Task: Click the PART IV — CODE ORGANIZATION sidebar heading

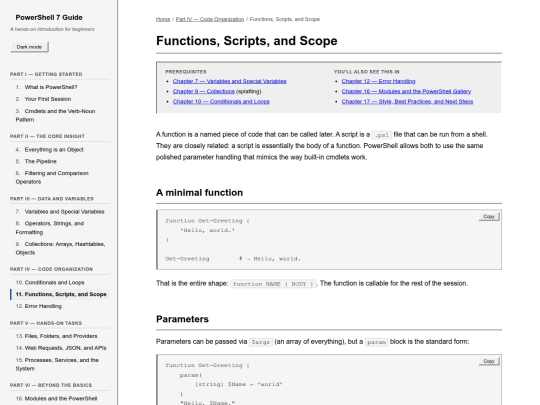Action: [51, 269]
